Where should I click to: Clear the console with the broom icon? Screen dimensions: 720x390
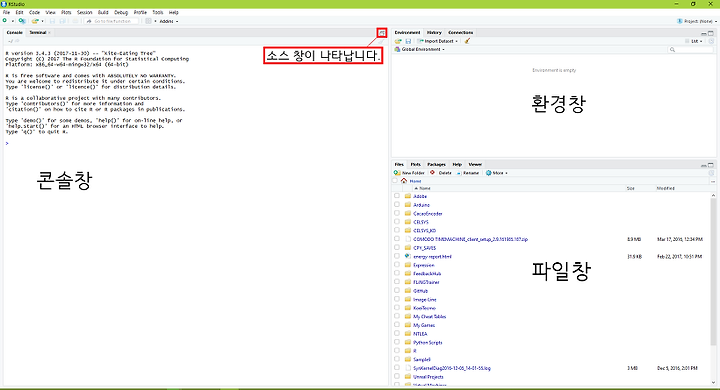point(381,41)
